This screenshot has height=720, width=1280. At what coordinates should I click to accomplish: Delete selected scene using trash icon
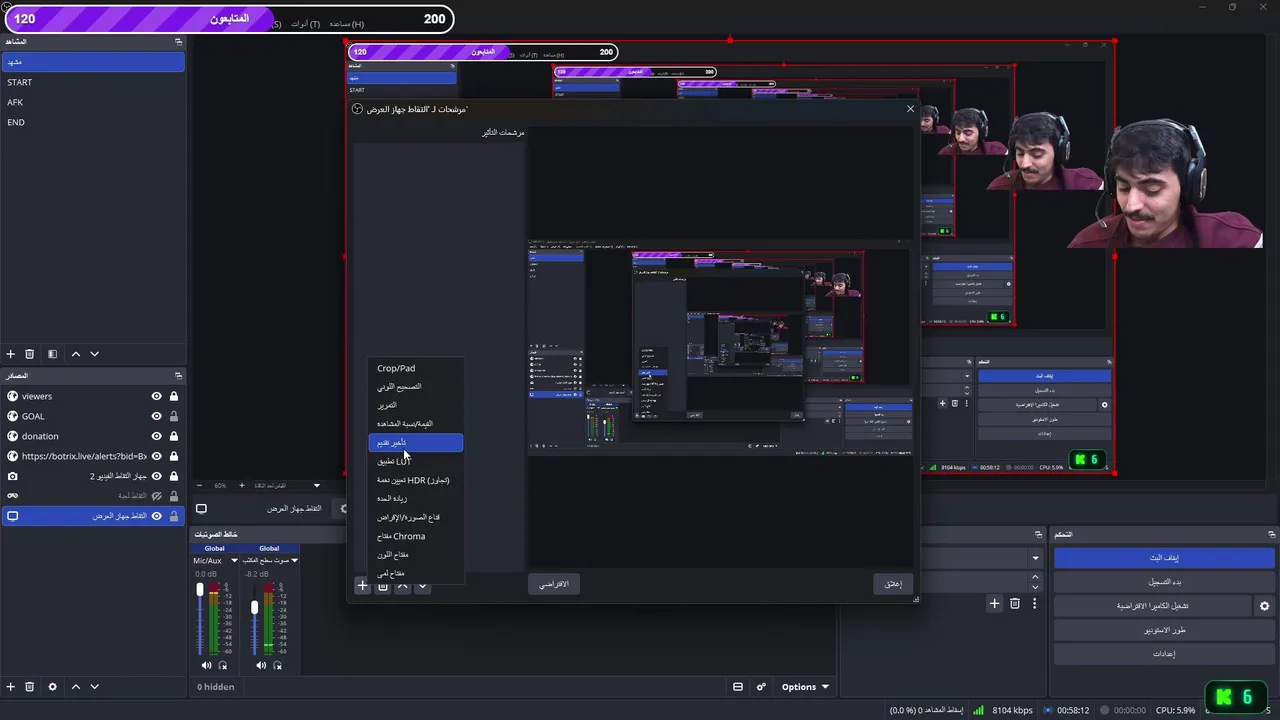click(30, 354)
